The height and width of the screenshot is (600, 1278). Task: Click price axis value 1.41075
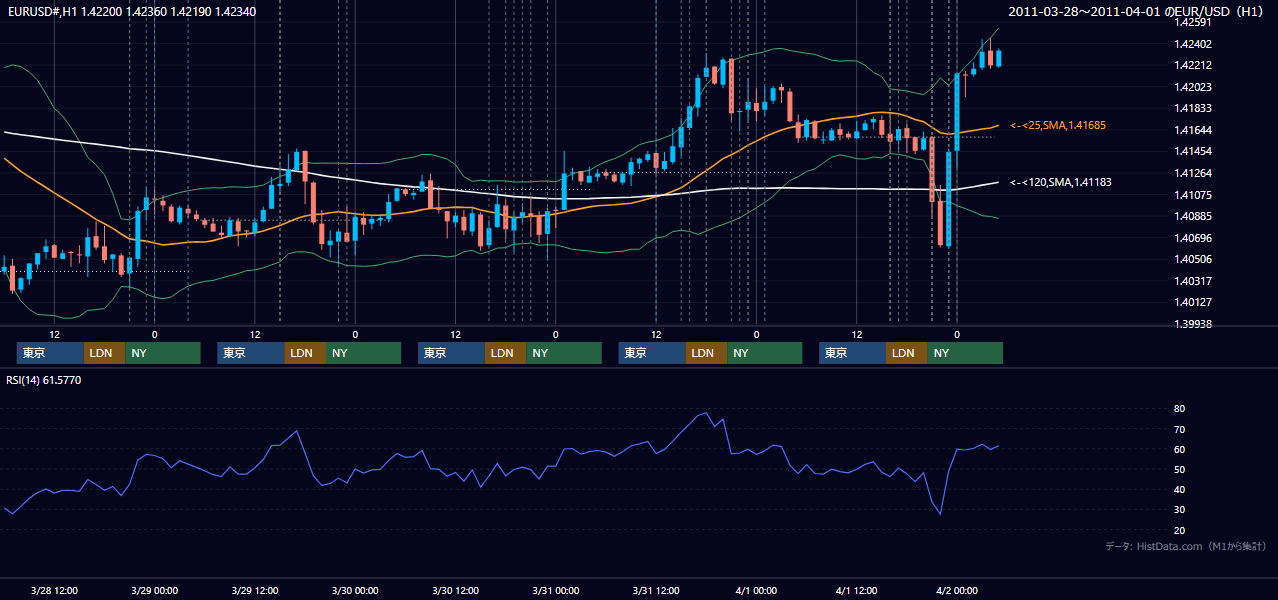click(1192, 195)
